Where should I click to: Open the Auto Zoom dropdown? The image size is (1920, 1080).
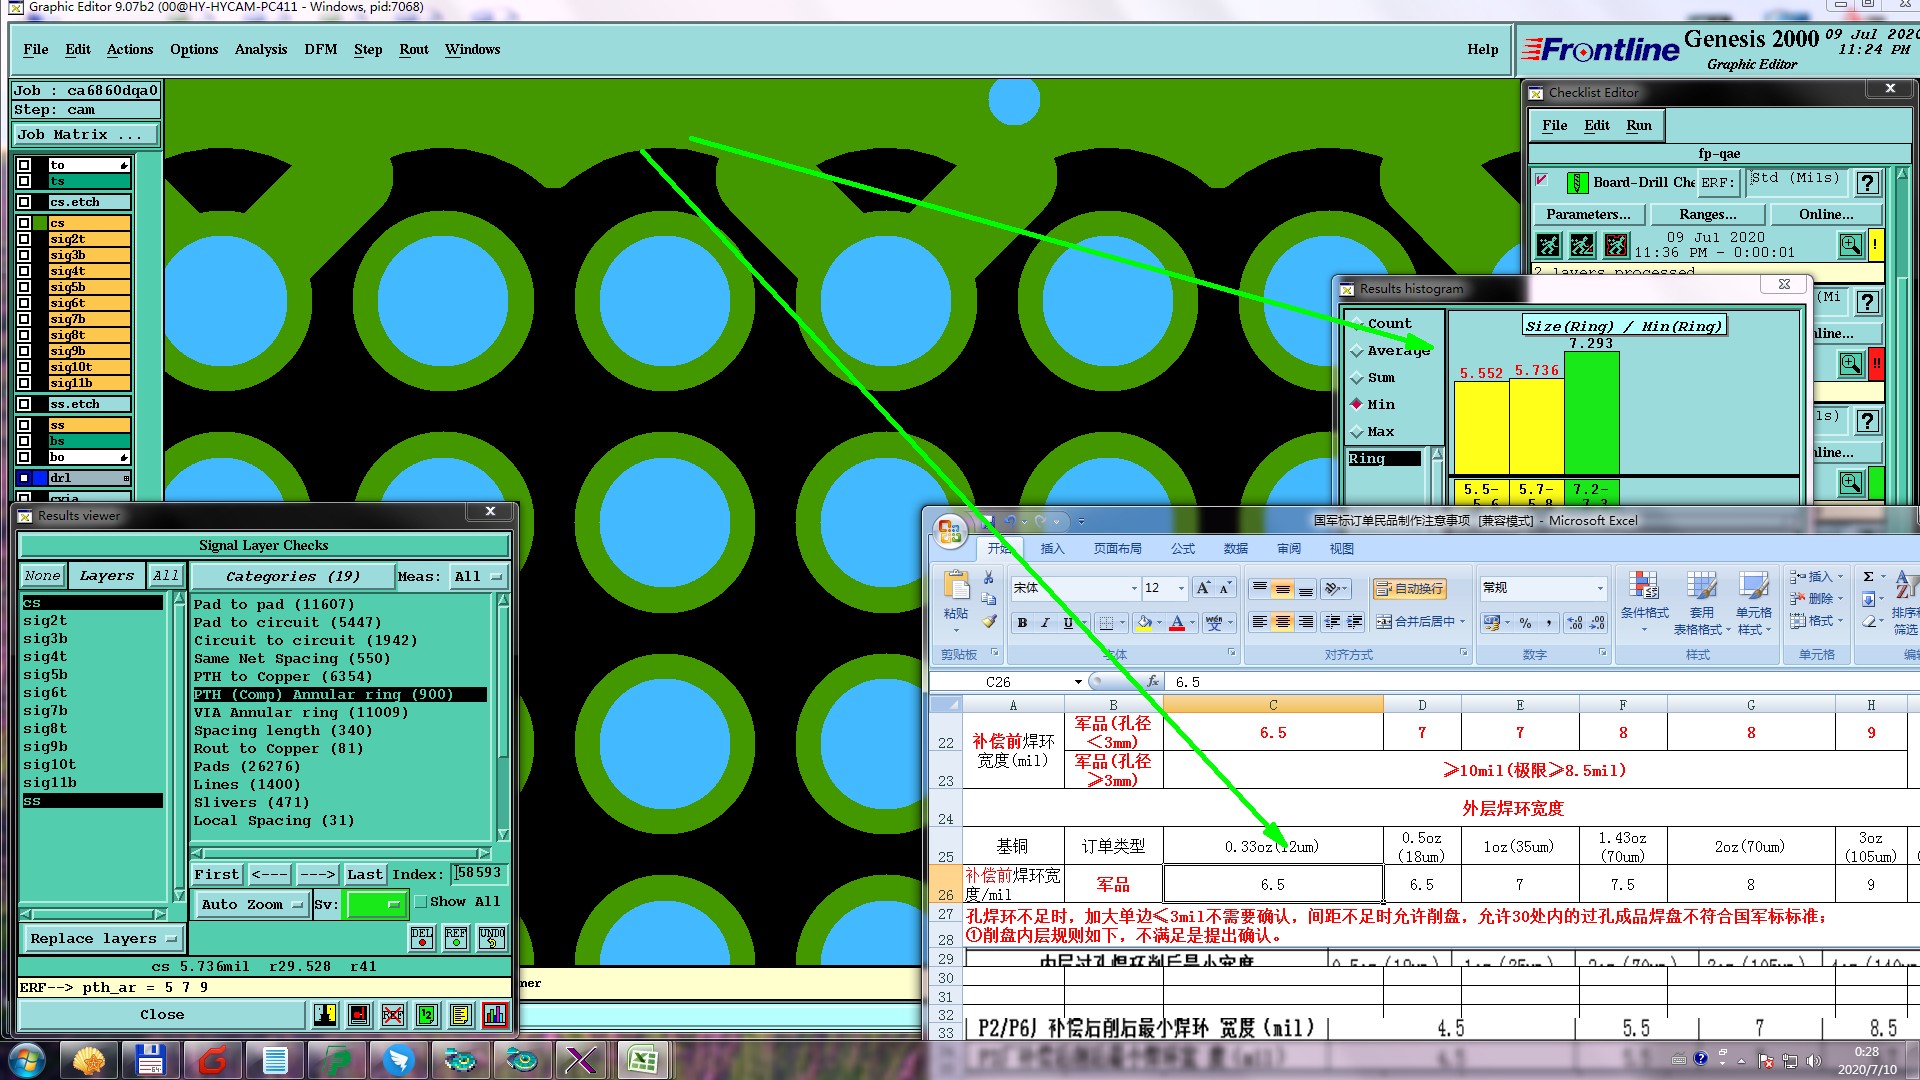[252, 904]
